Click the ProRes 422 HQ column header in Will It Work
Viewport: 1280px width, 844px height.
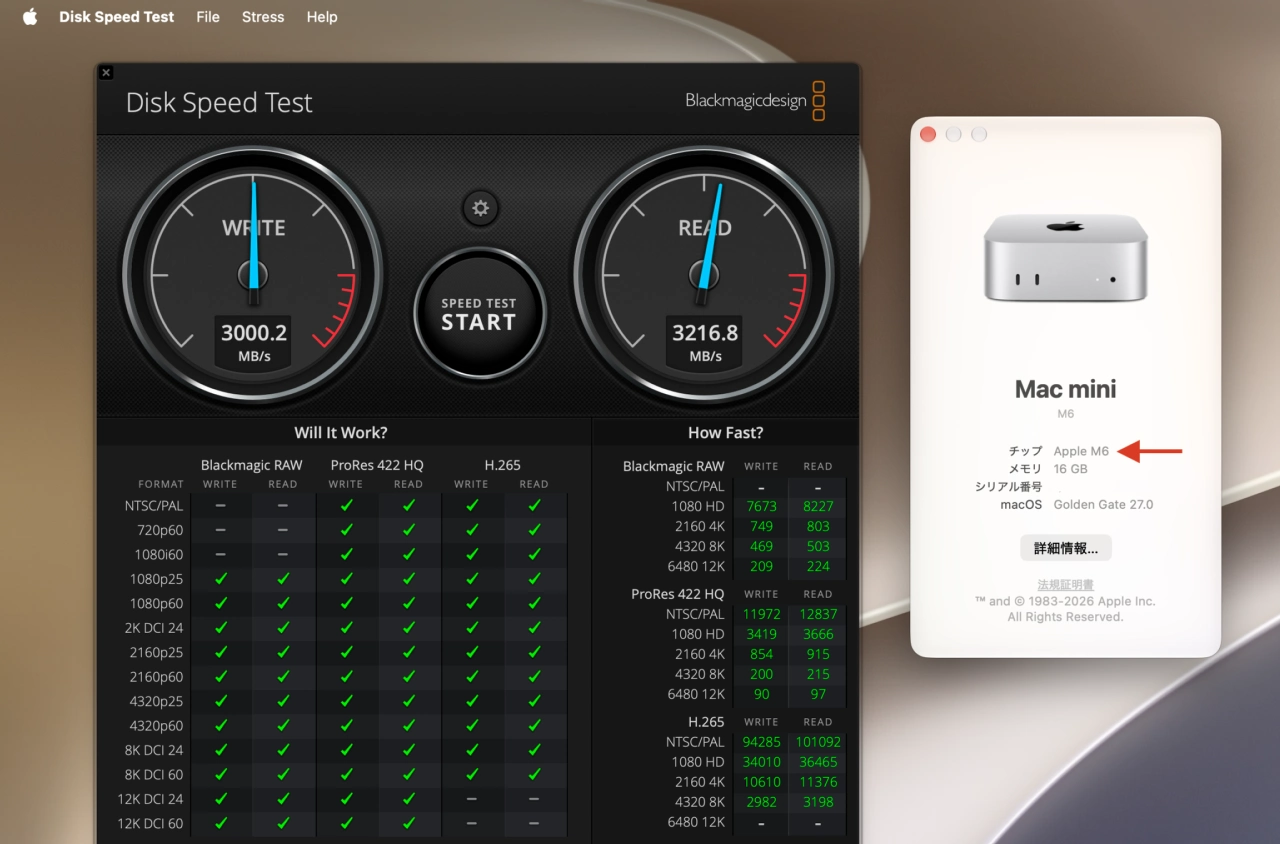click(x=377, y=465)
